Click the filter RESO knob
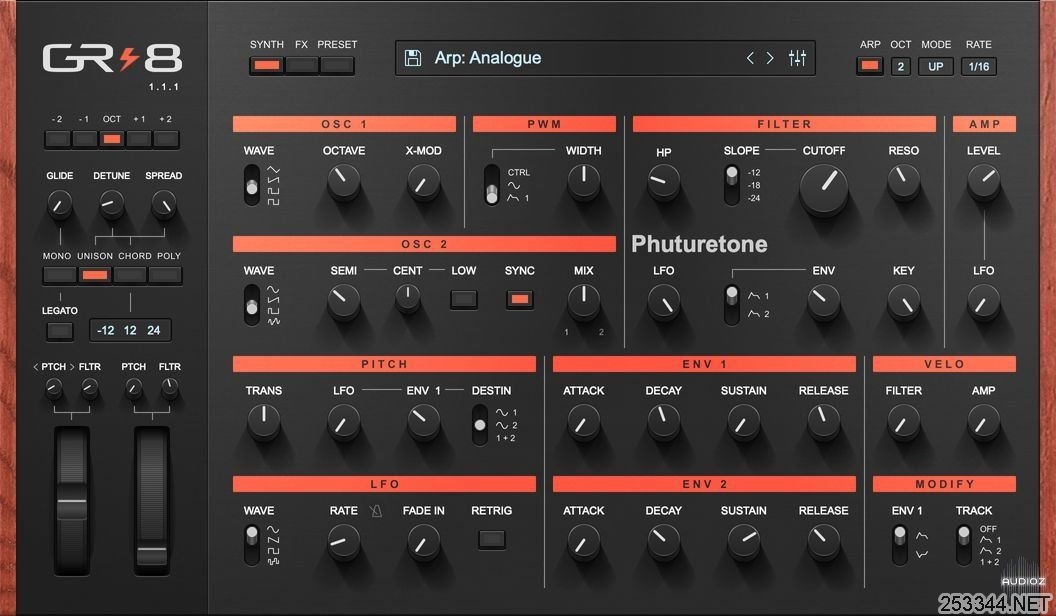The image size is (1056, 616). click(903, 181)
